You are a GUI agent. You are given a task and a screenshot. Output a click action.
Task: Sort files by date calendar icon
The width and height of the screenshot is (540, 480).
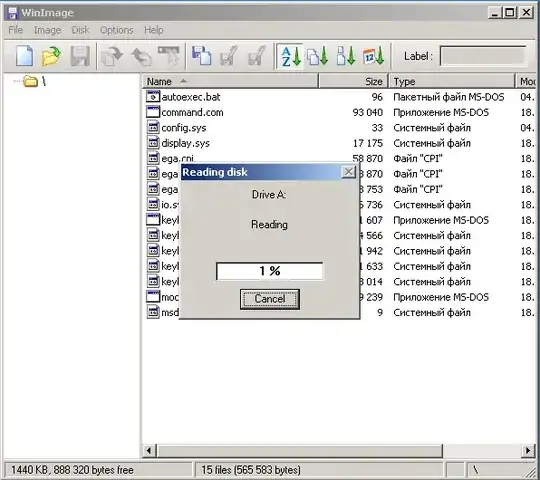[x=373, y=56]
